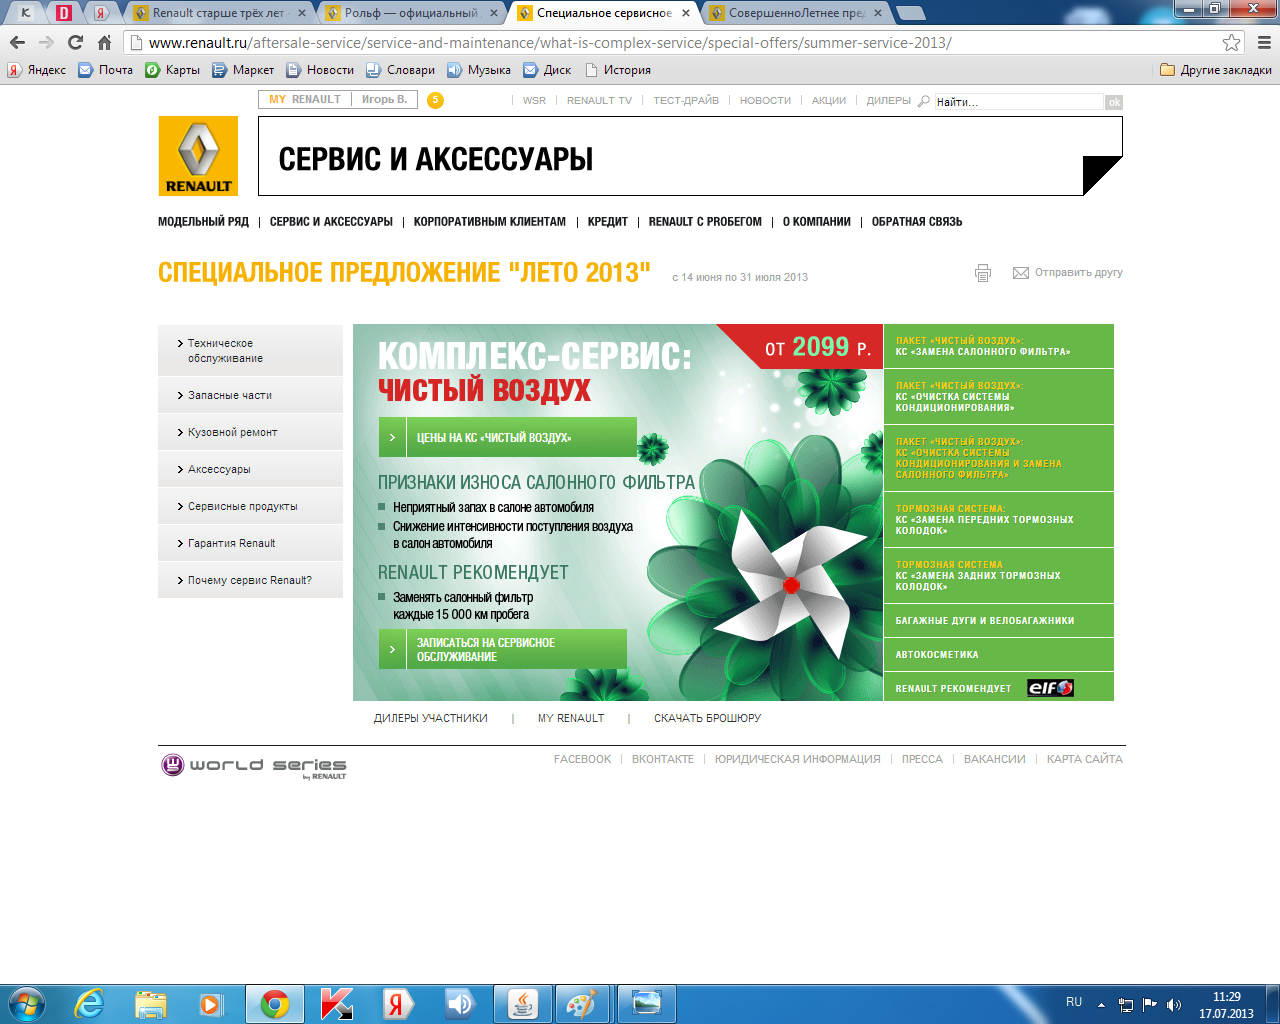Image resolution: width=1280 pixels, height=1024 pixels.
Task: Select "КС «Замена передних тормозных колодок»" item
Action: (999, 519)
